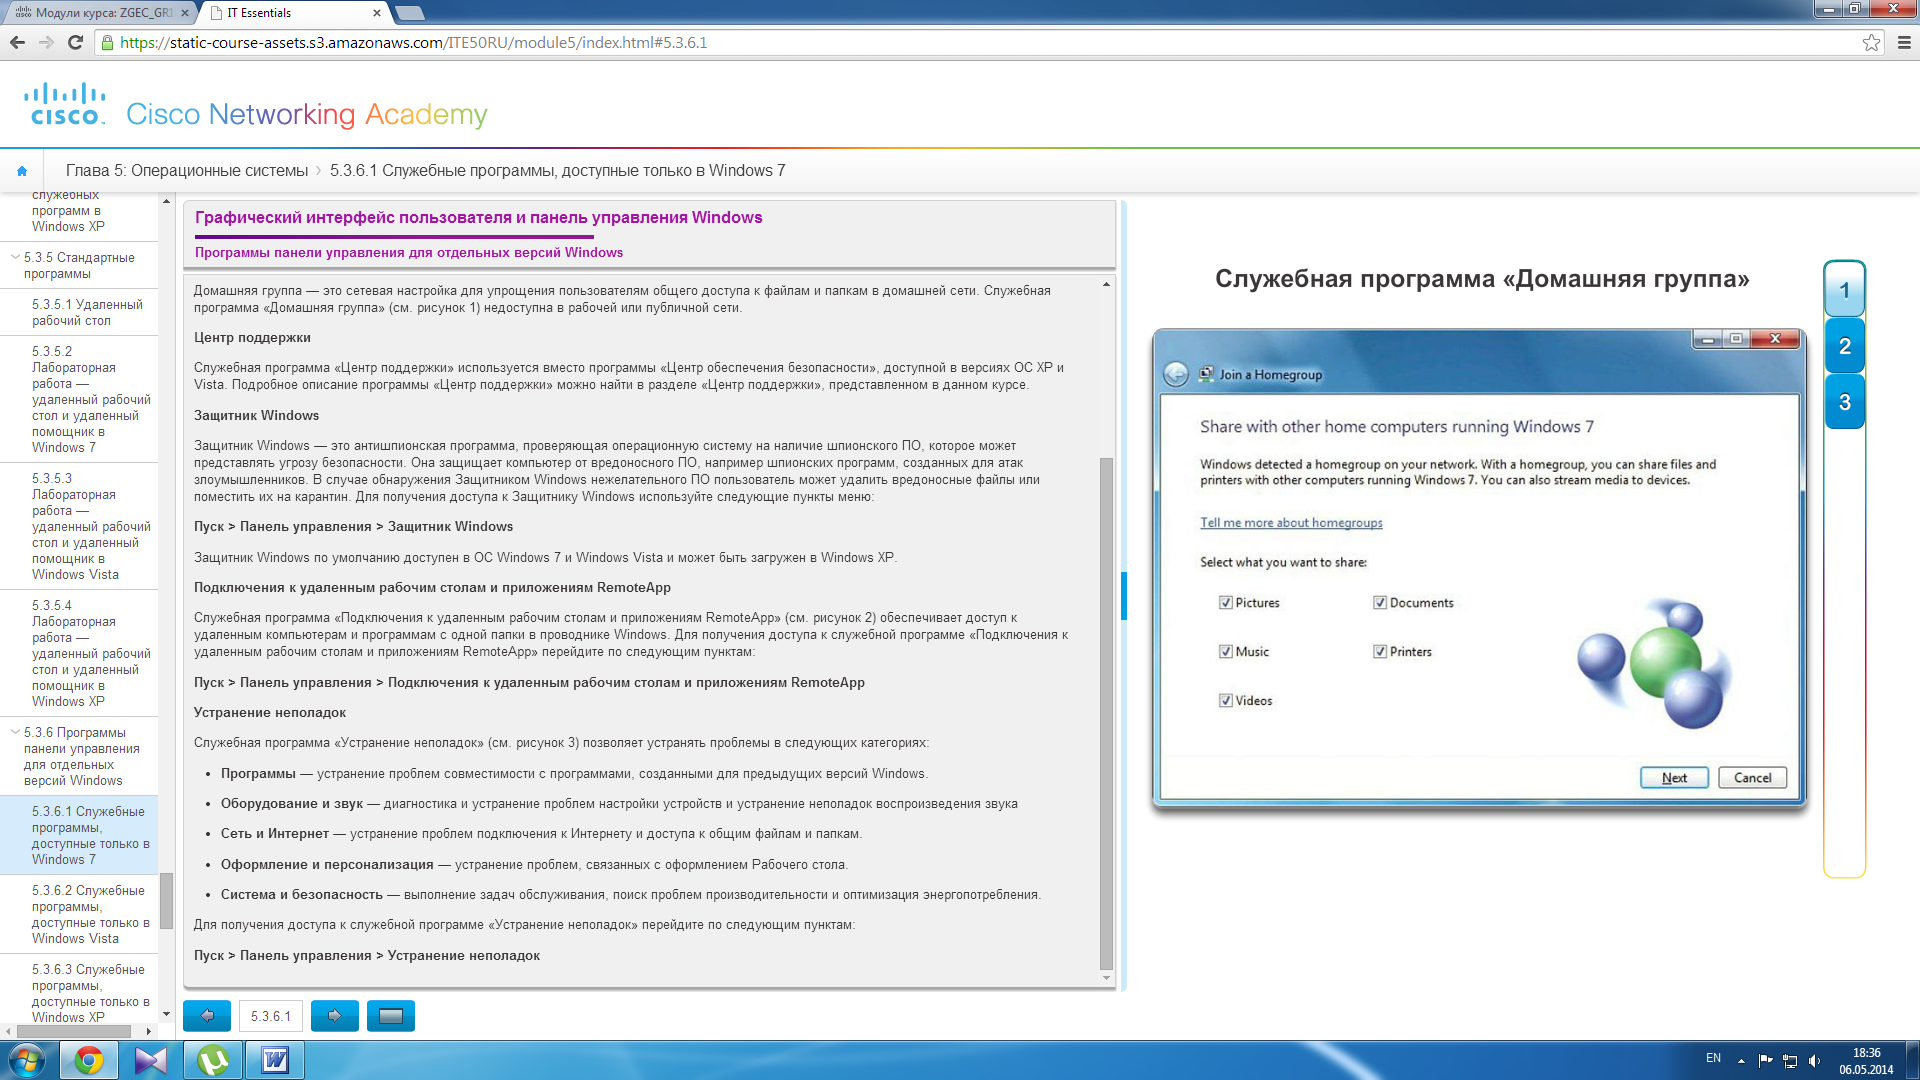The width and height of the screenshot is (1920, 1080).
Task: Click sidebar horizontal scrollbar right arrow
Action: 149,1031
